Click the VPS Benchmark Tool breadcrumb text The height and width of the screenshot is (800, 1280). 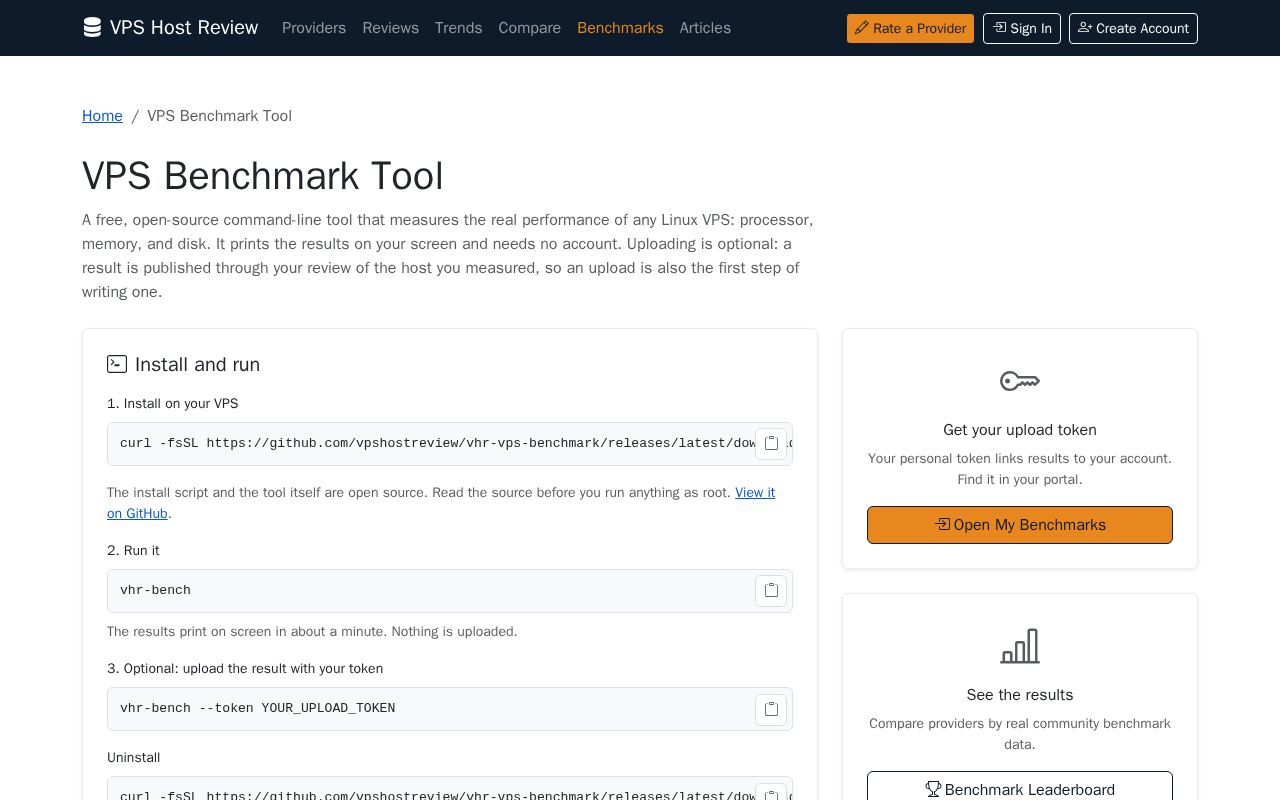click(219, 116)
